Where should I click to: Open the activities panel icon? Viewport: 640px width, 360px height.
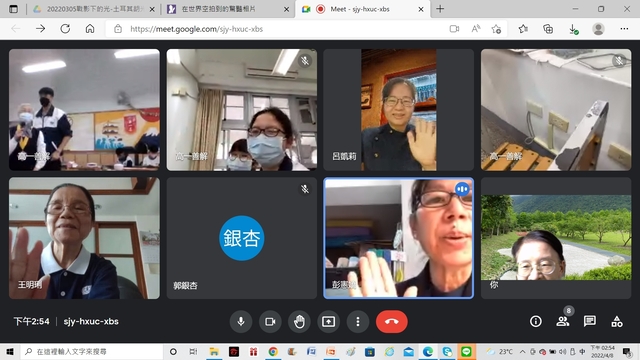click(617, 322)
